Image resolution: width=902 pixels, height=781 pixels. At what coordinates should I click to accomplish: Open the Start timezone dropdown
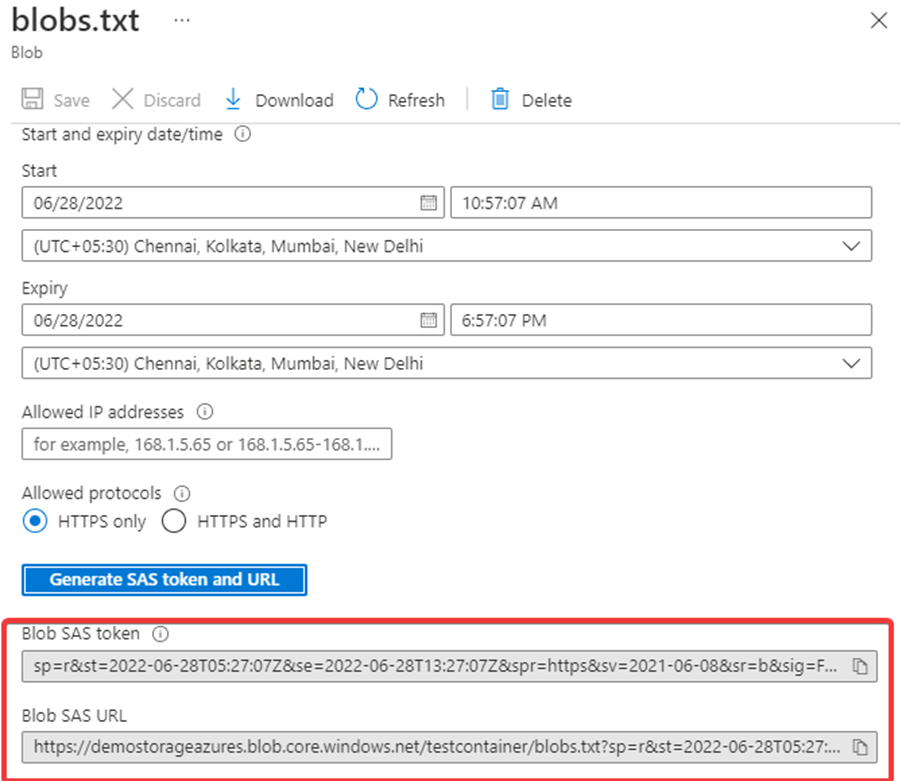[x=851, y=245]
